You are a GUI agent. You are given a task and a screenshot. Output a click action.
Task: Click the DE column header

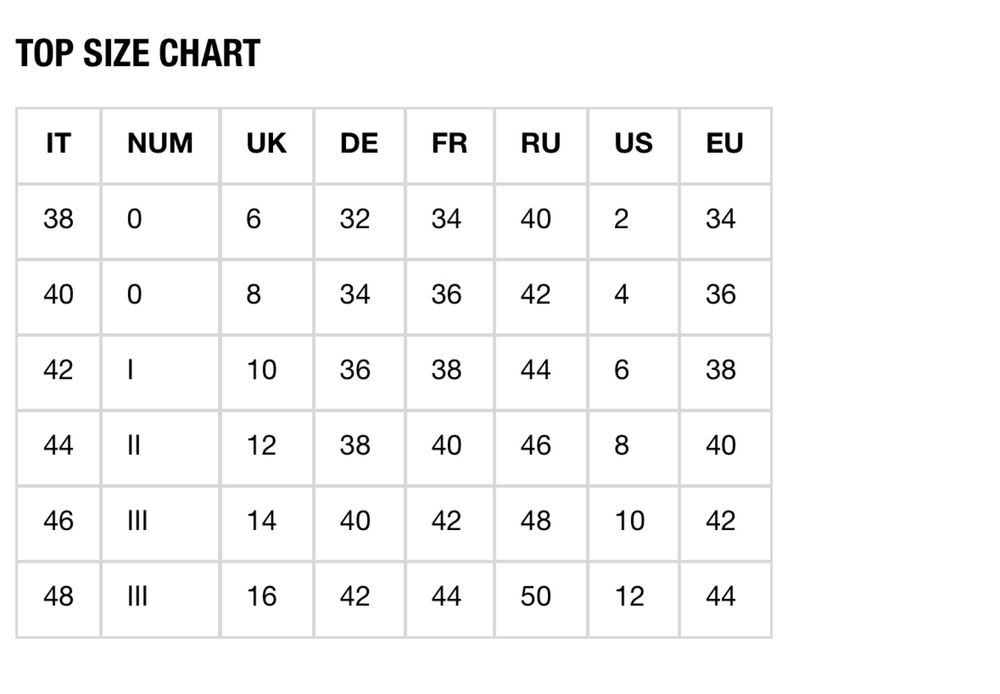[360, 146]
